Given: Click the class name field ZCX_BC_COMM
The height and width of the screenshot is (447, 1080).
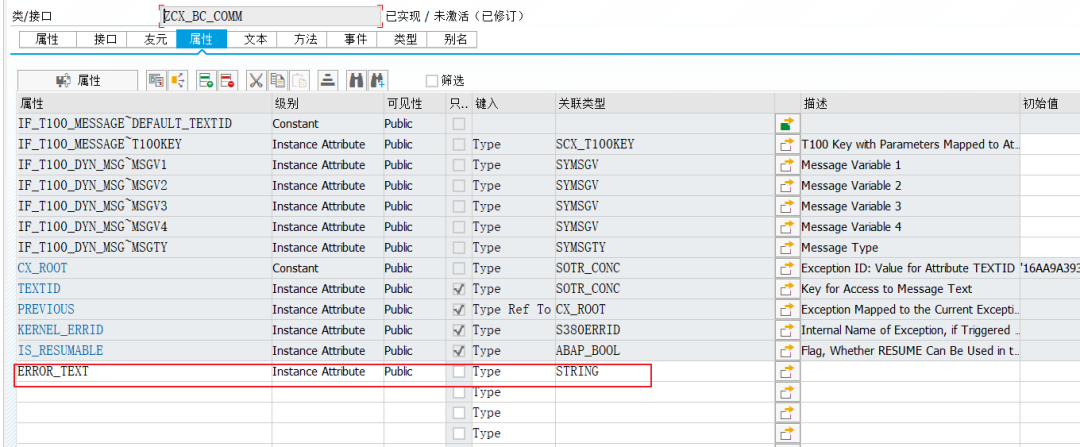Looking at the screenshot, I should [x=271, y=17].
